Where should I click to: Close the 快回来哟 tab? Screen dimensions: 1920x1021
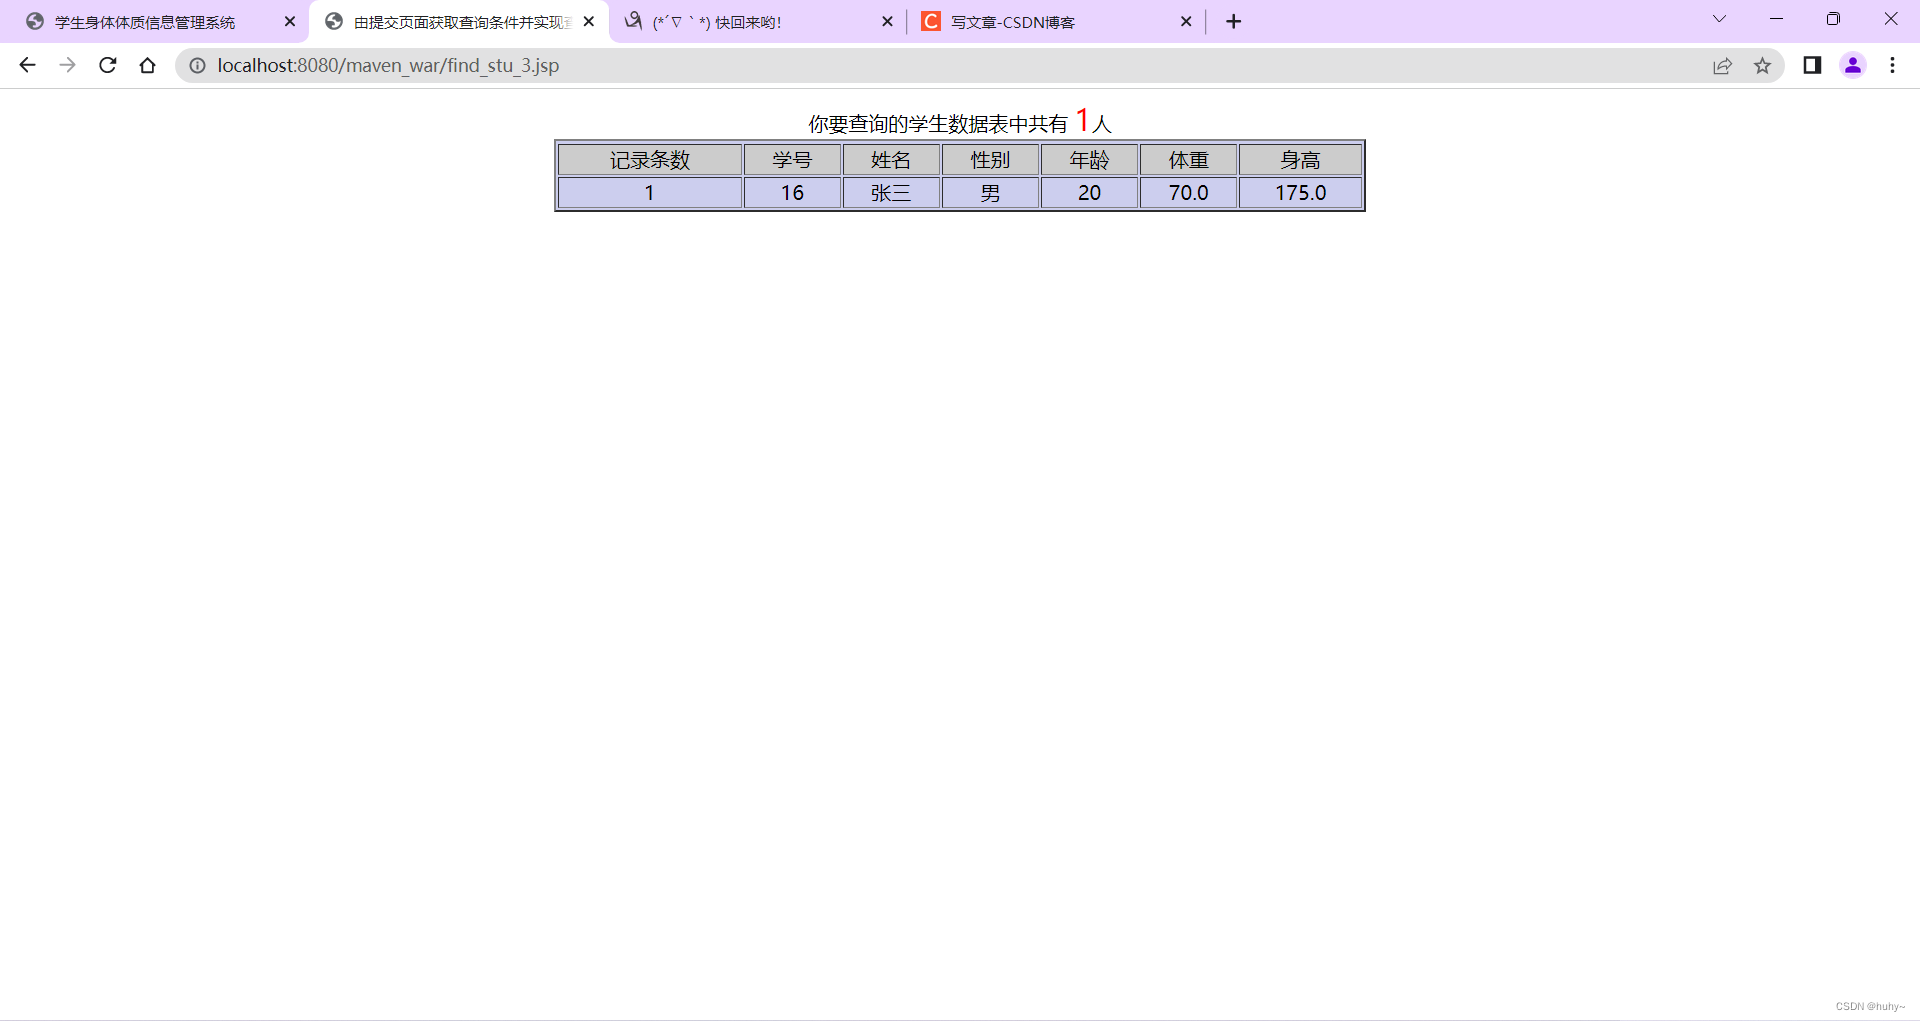click(887, 21)
